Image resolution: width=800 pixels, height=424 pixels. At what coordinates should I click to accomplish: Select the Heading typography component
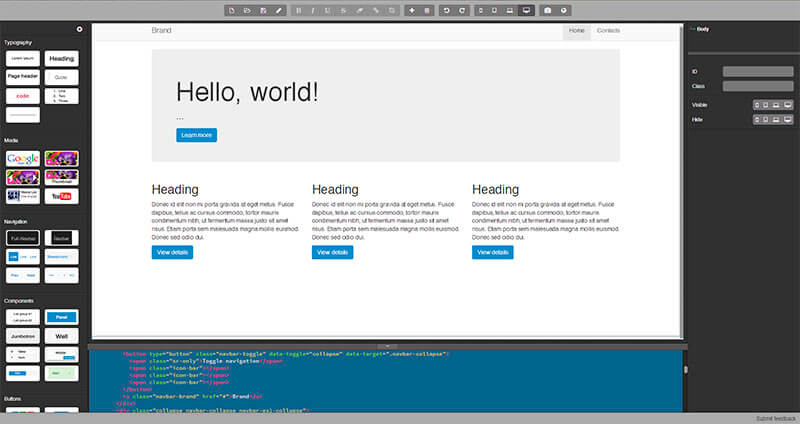coord(61,58)
